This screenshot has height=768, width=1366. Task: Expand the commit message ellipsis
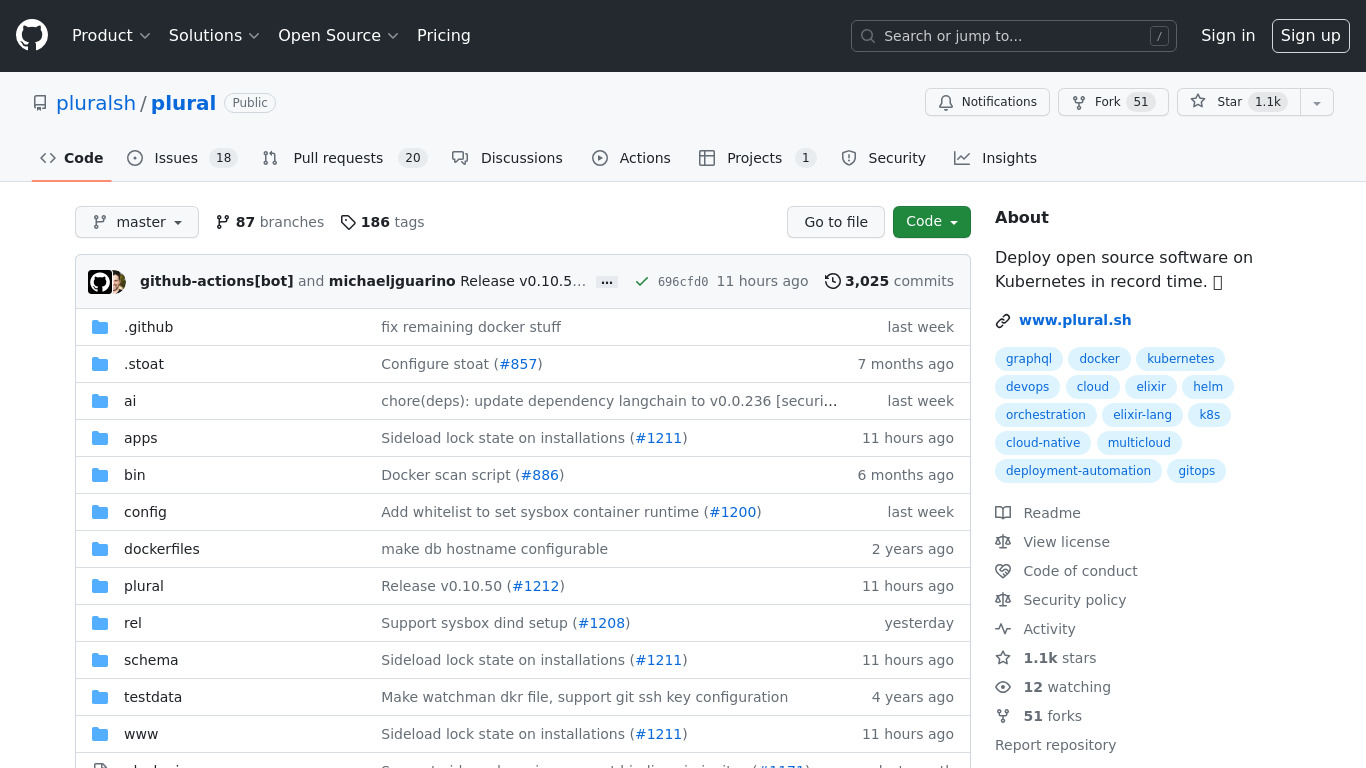[607, 282]
